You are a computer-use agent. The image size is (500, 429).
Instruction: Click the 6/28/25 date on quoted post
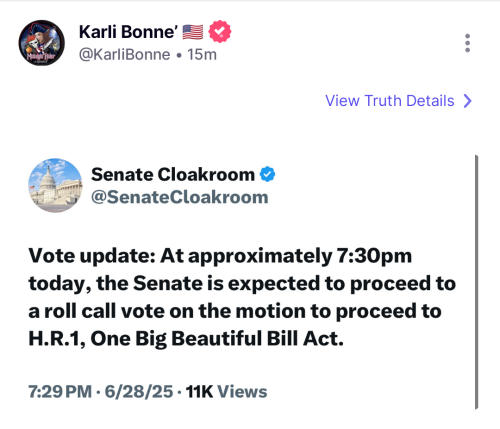pos(139,391)
